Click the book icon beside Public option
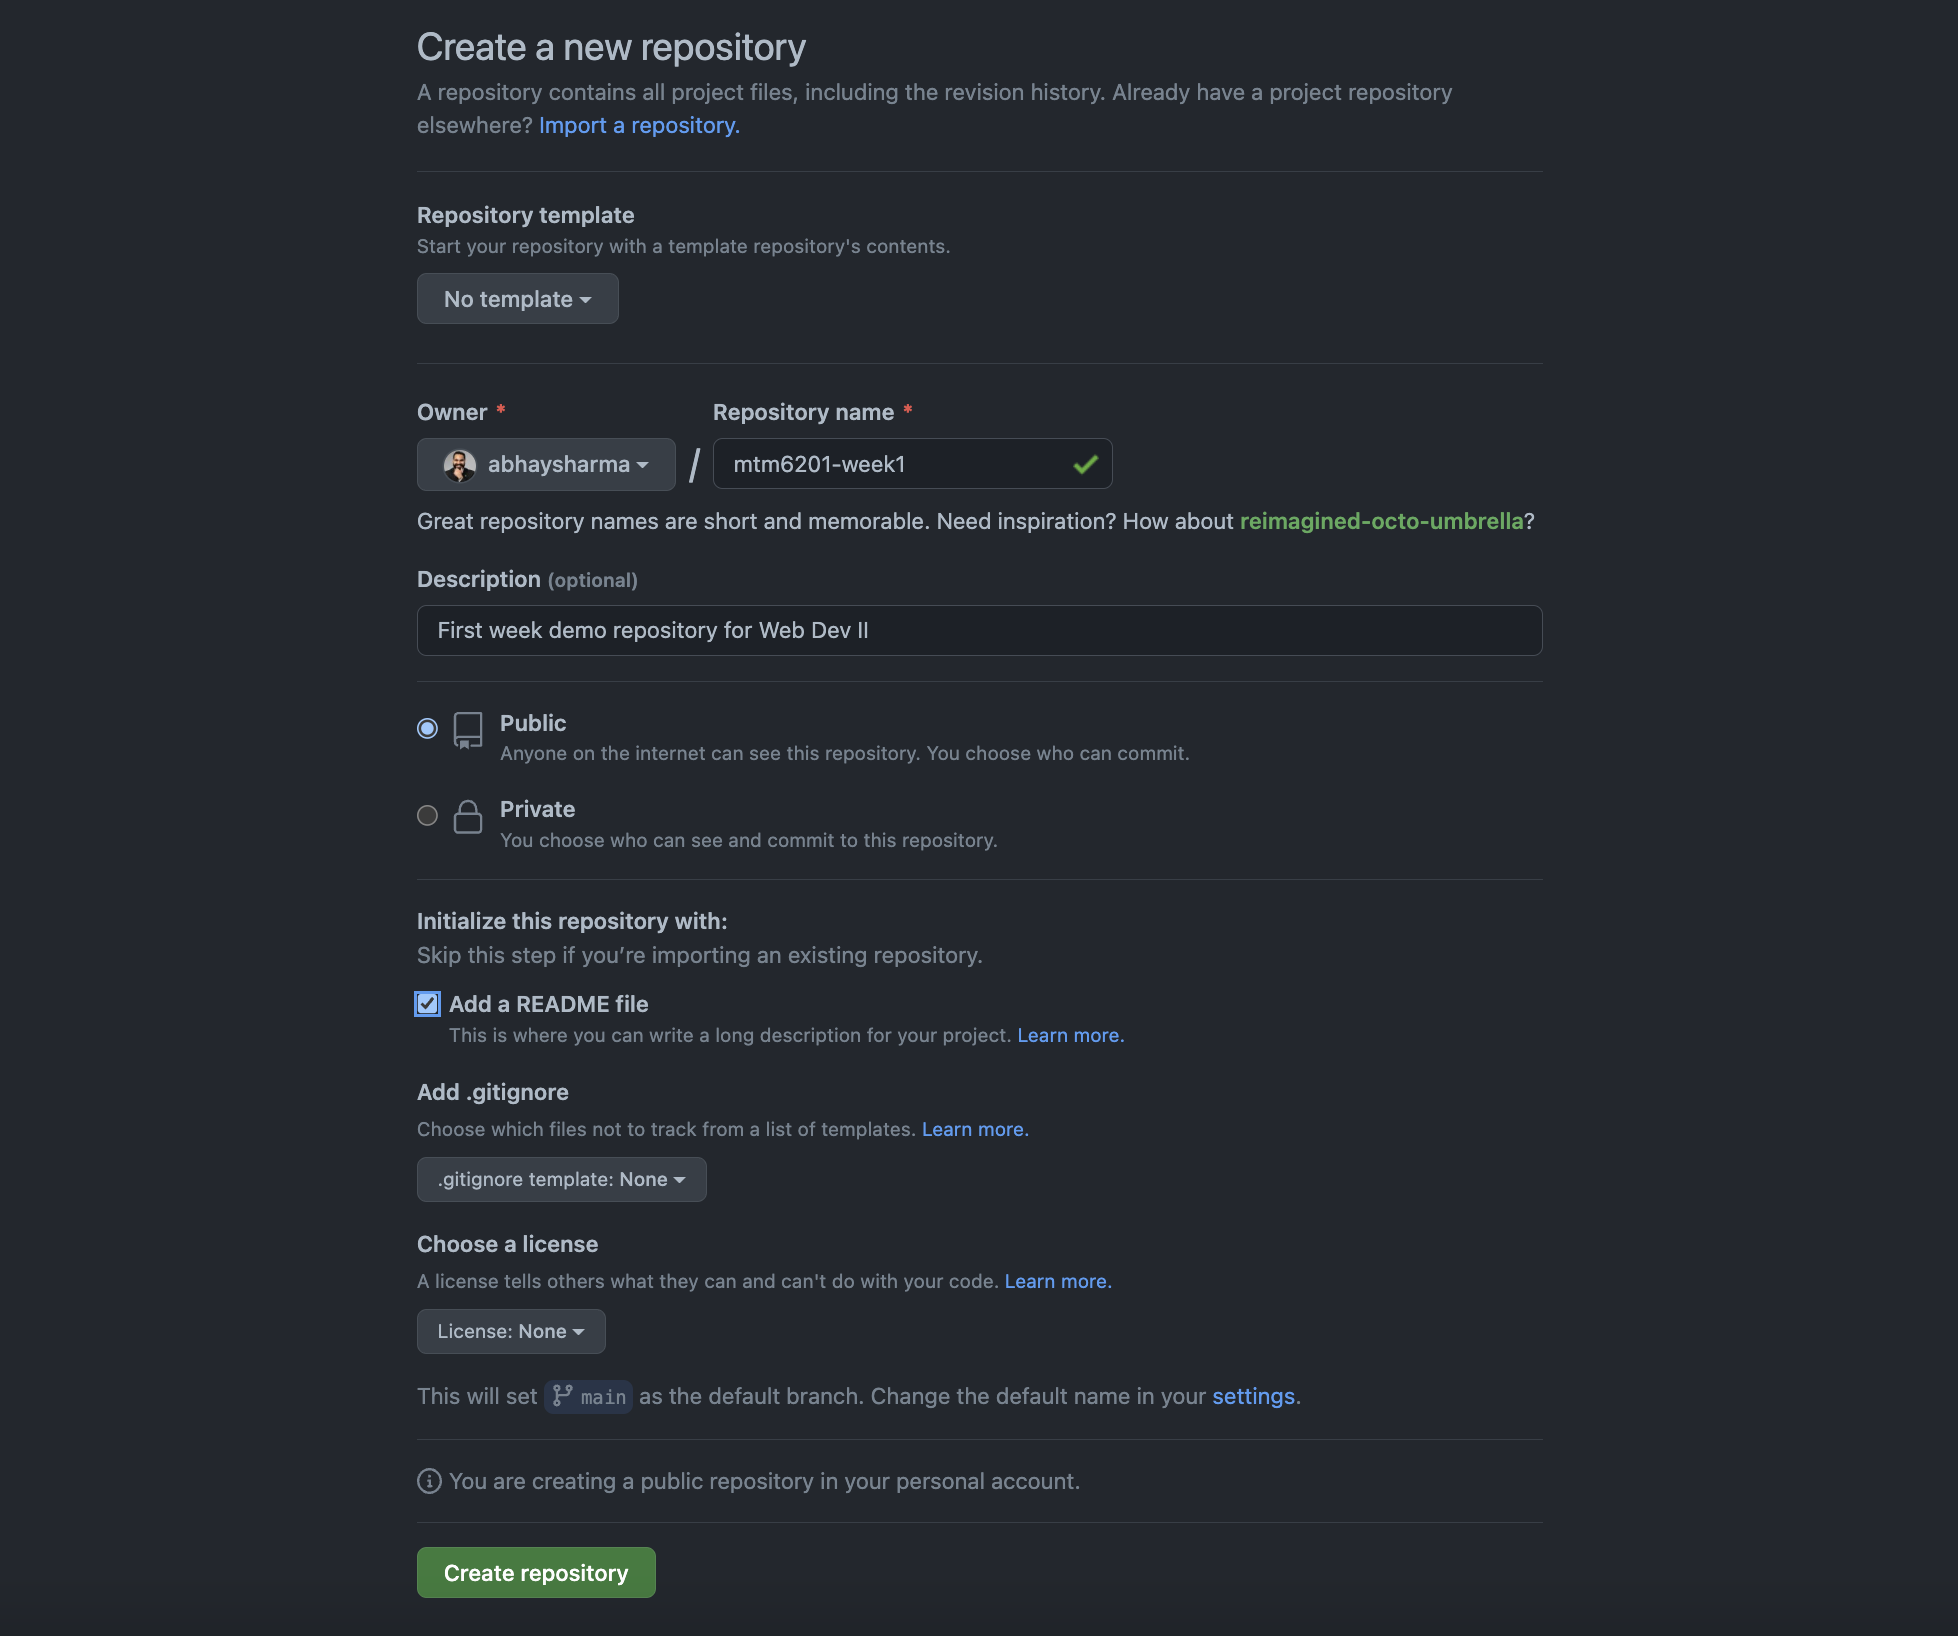Screen dimensions: 1958x1636 point(468,730)
